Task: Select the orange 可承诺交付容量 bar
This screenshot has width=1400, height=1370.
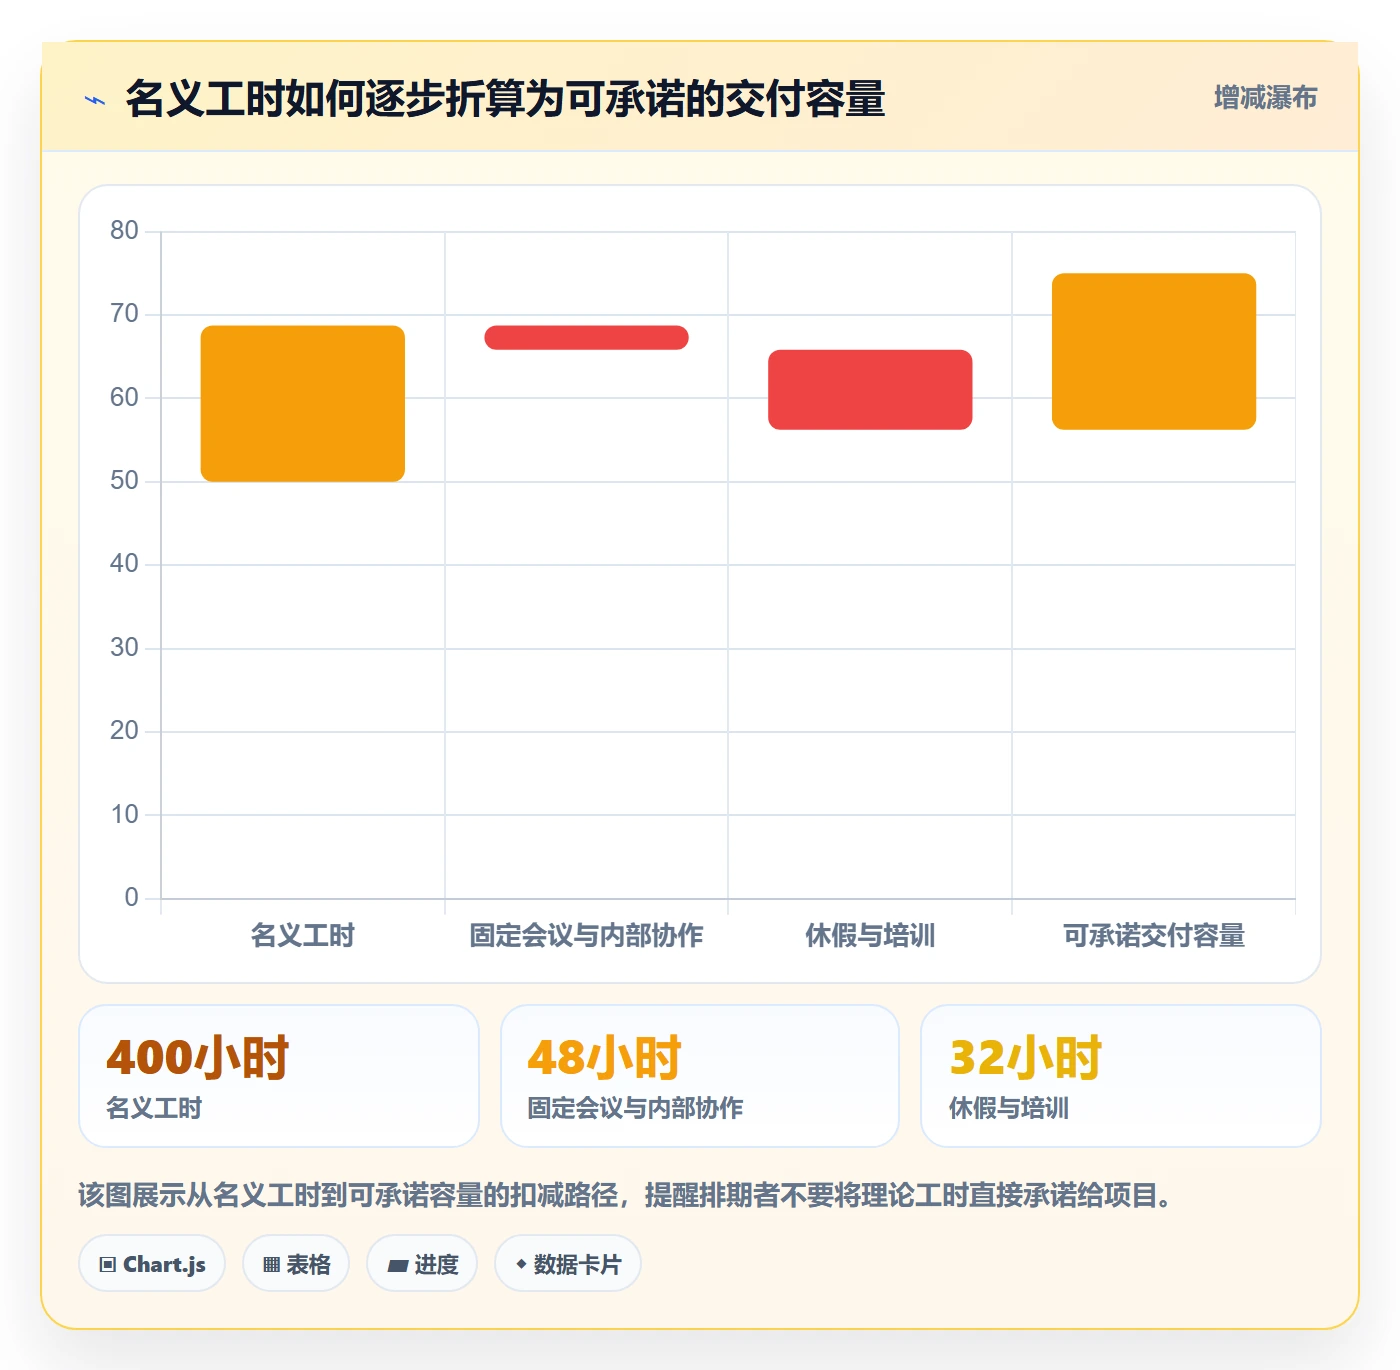Action: pyautogui.click(x=1154, y=352)
